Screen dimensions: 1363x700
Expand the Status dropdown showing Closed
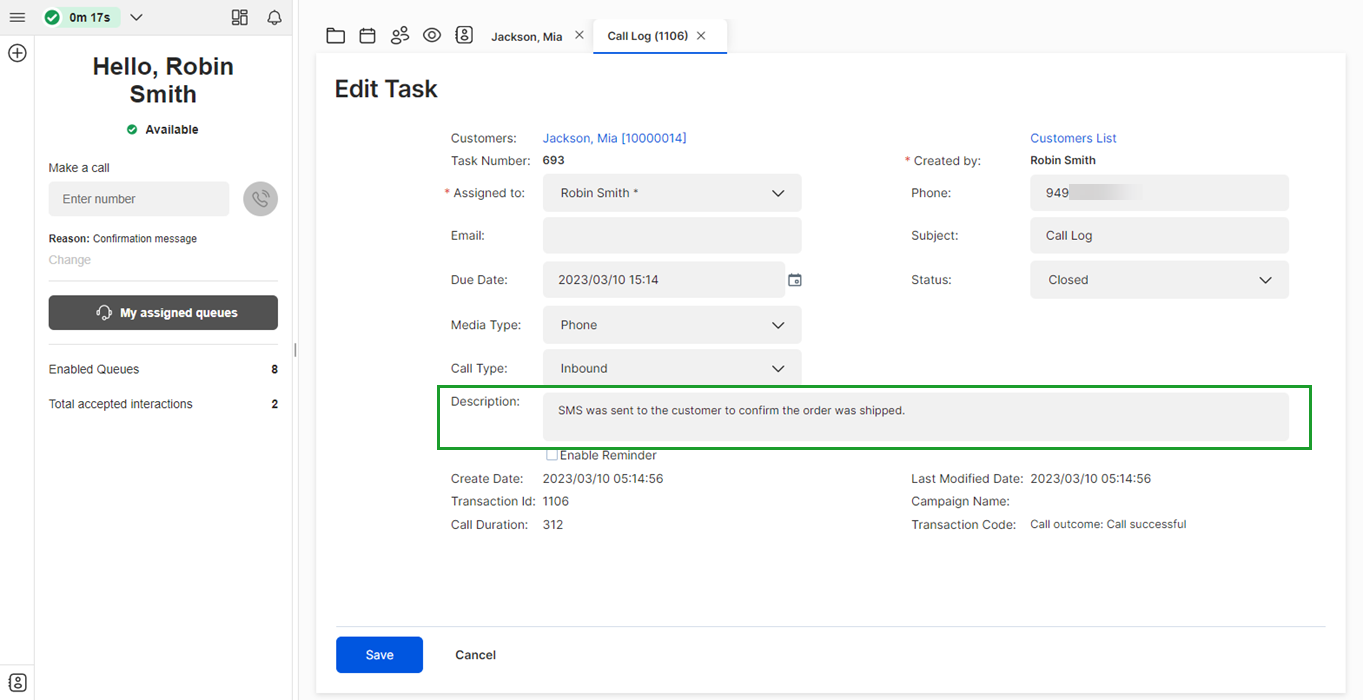click(x=1159, y=280)
